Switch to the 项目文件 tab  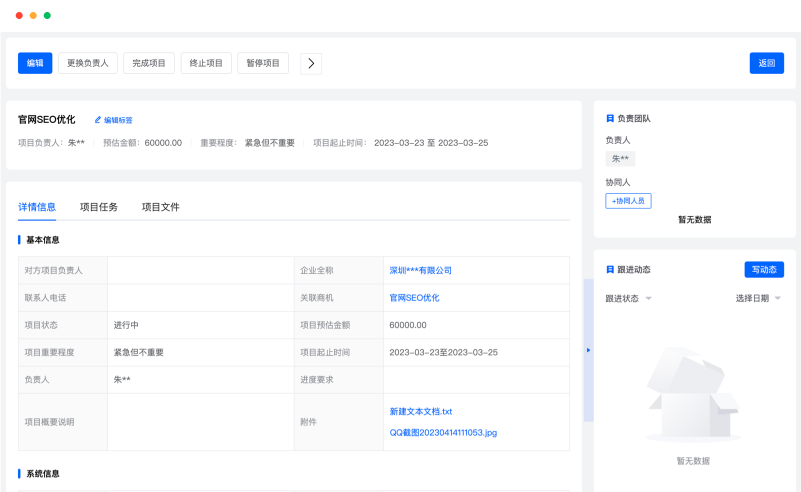pyautogui.click(x=160, y=207)
